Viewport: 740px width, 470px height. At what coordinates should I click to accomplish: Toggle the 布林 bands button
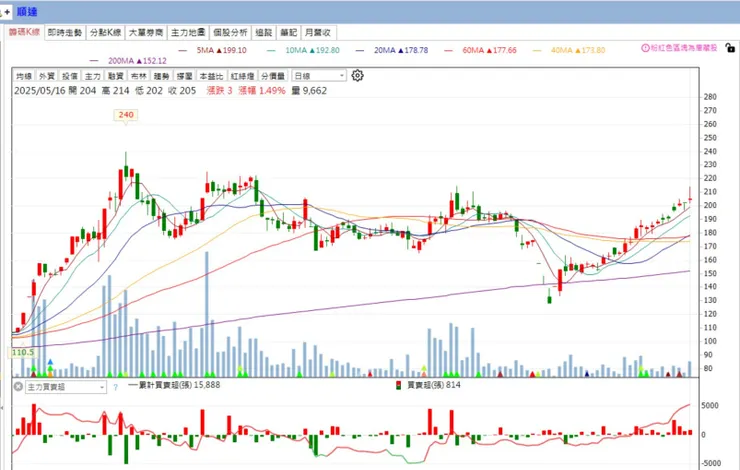tap(139, 76)
